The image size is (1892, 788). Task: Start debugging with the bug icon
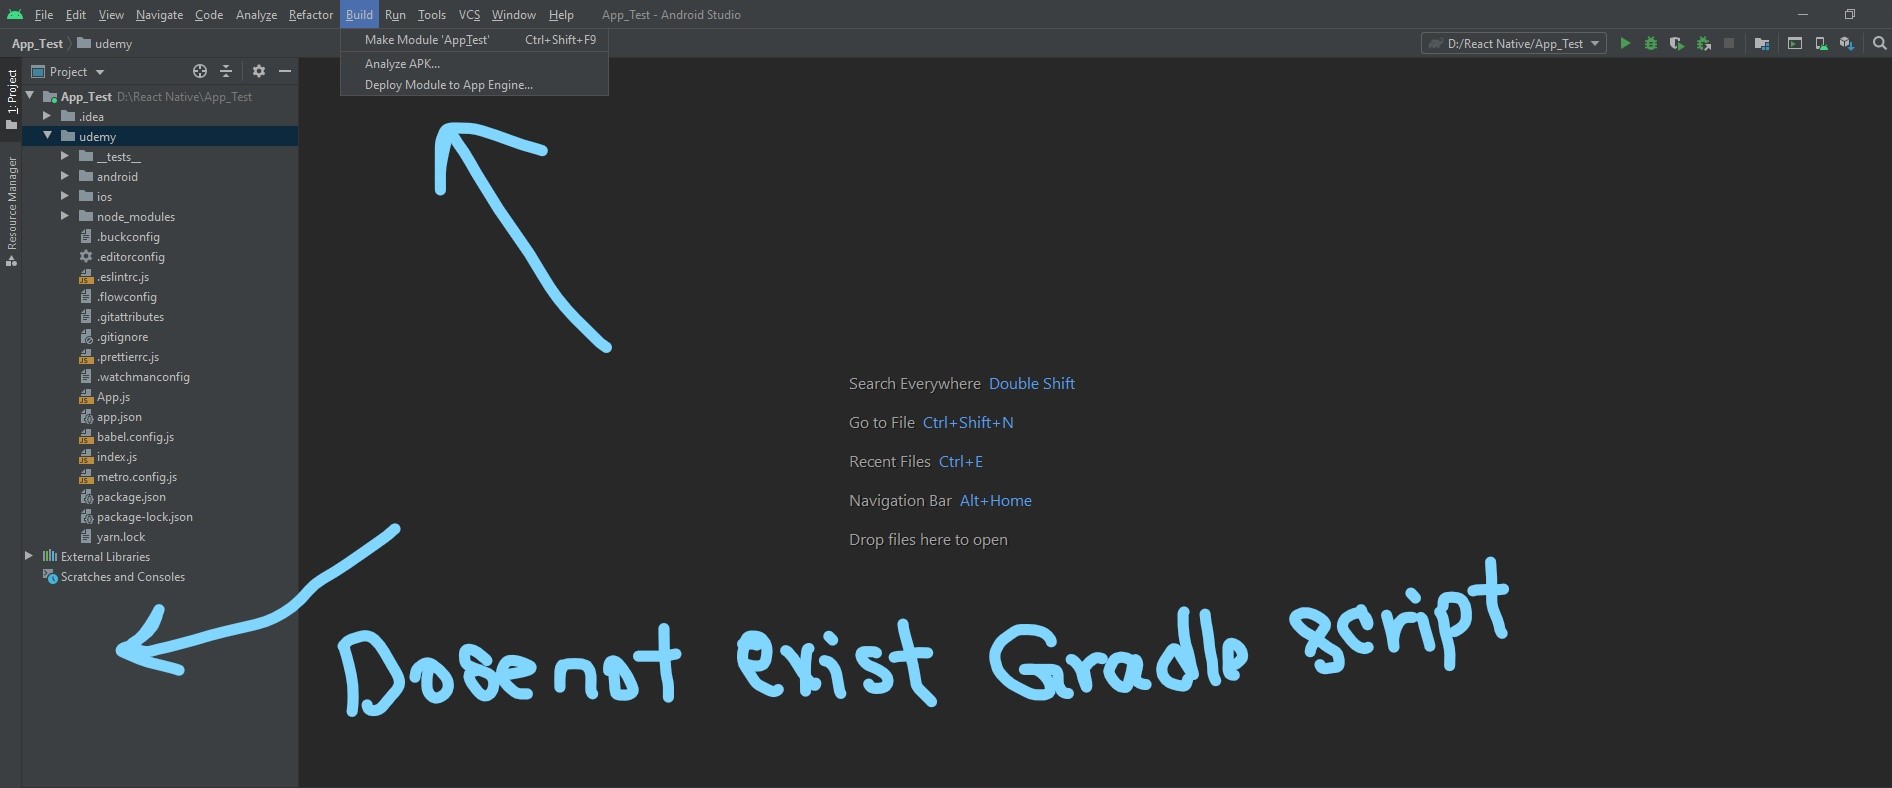[1651, 43]
